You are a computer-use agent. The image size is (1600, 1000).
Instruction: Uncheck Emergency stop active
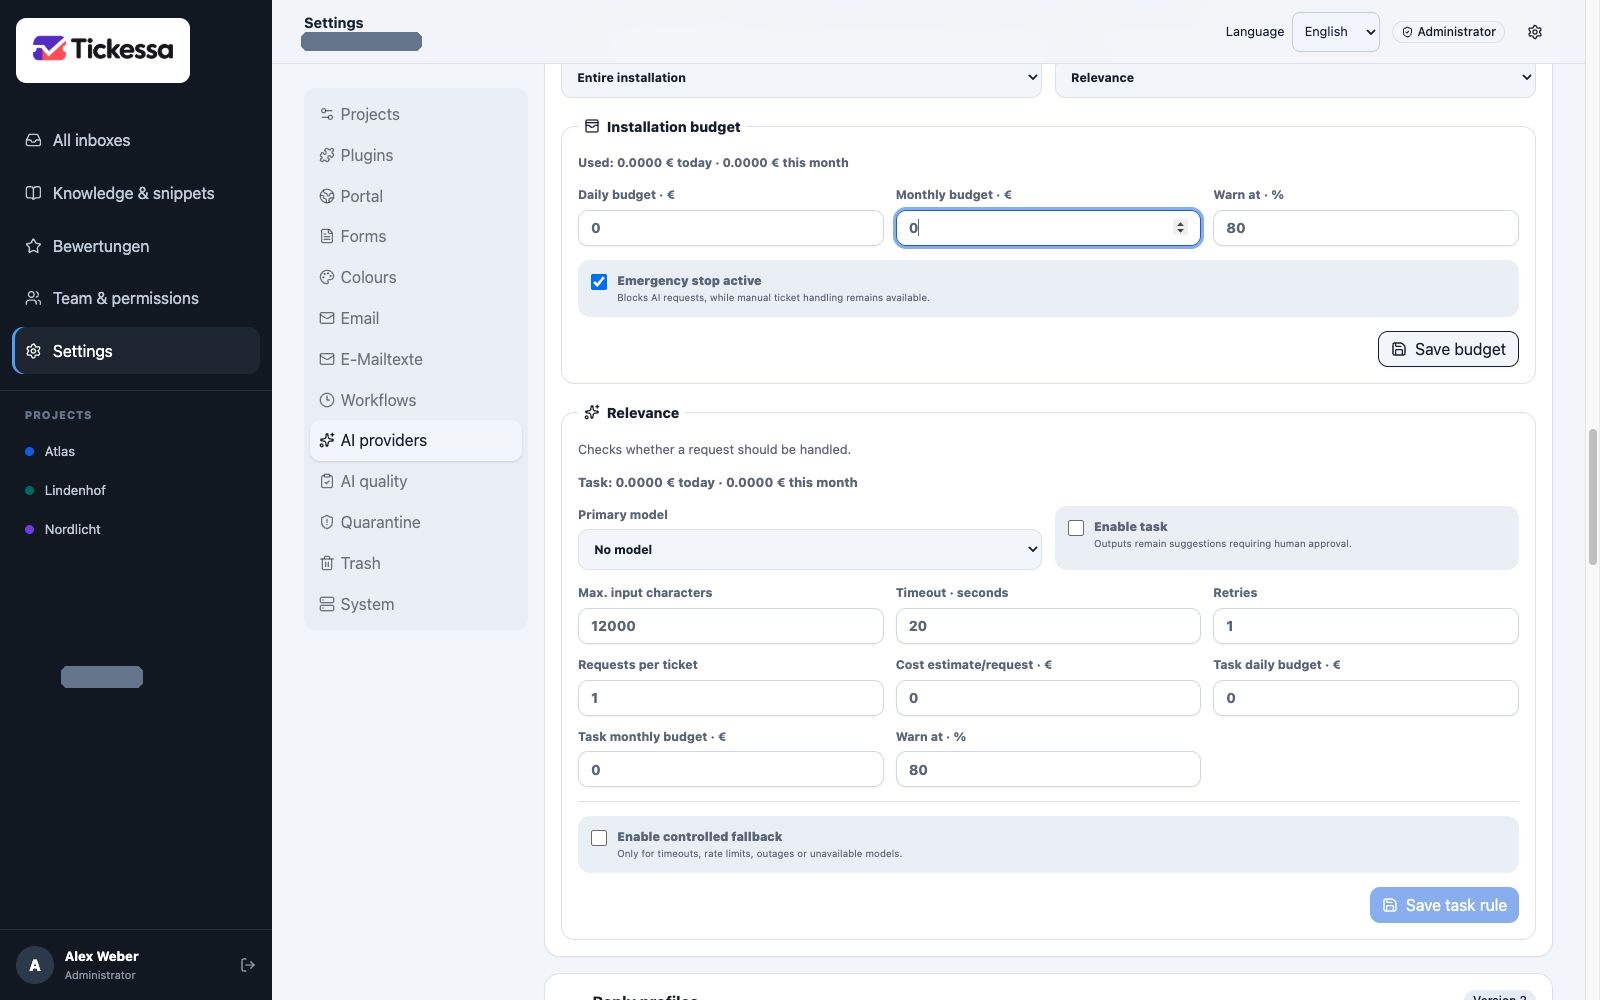coord(599,282)
